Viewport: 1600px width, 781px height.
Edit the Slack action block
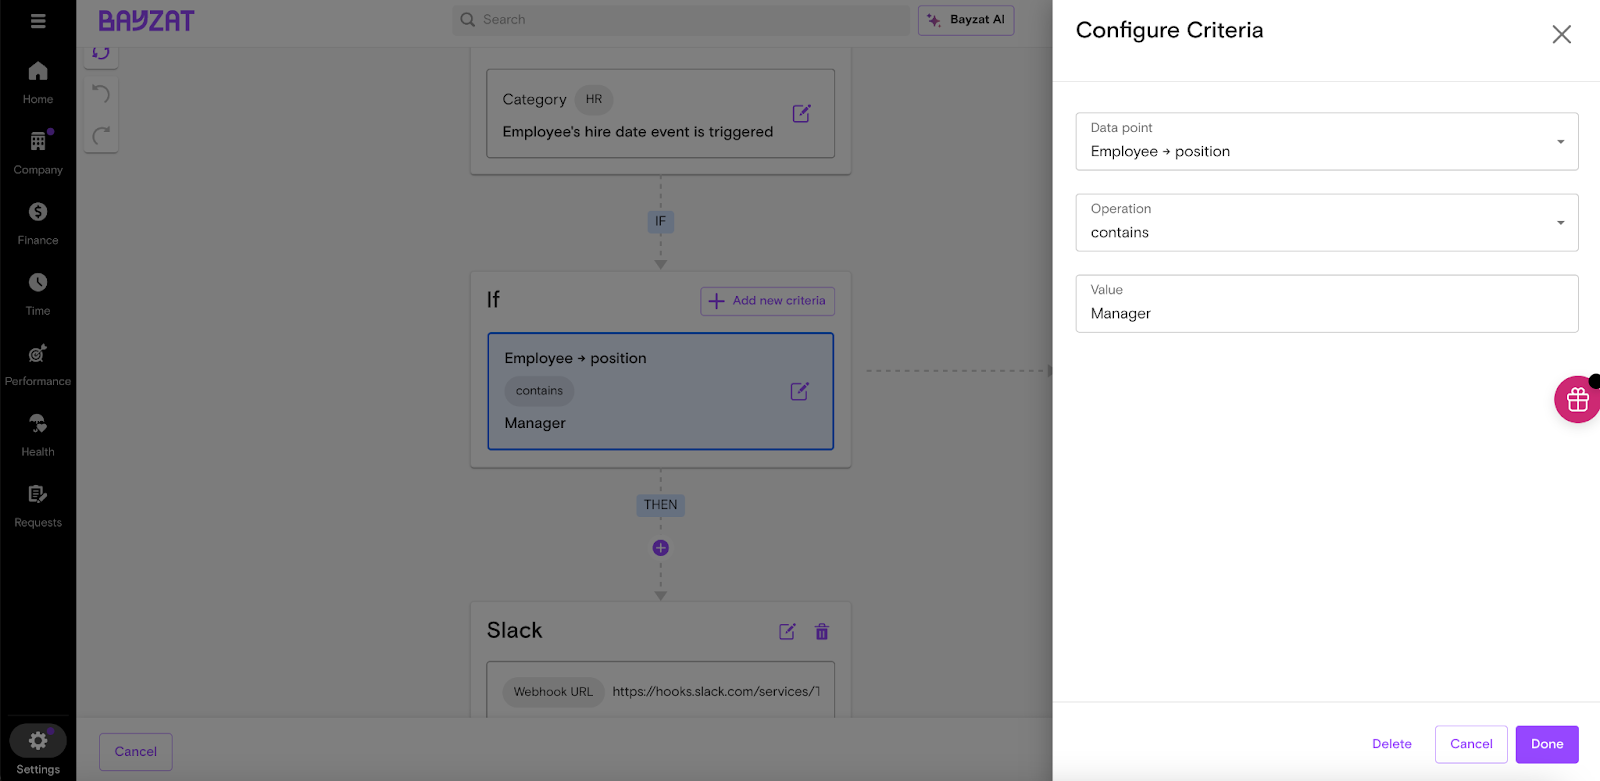click(787, 632)
